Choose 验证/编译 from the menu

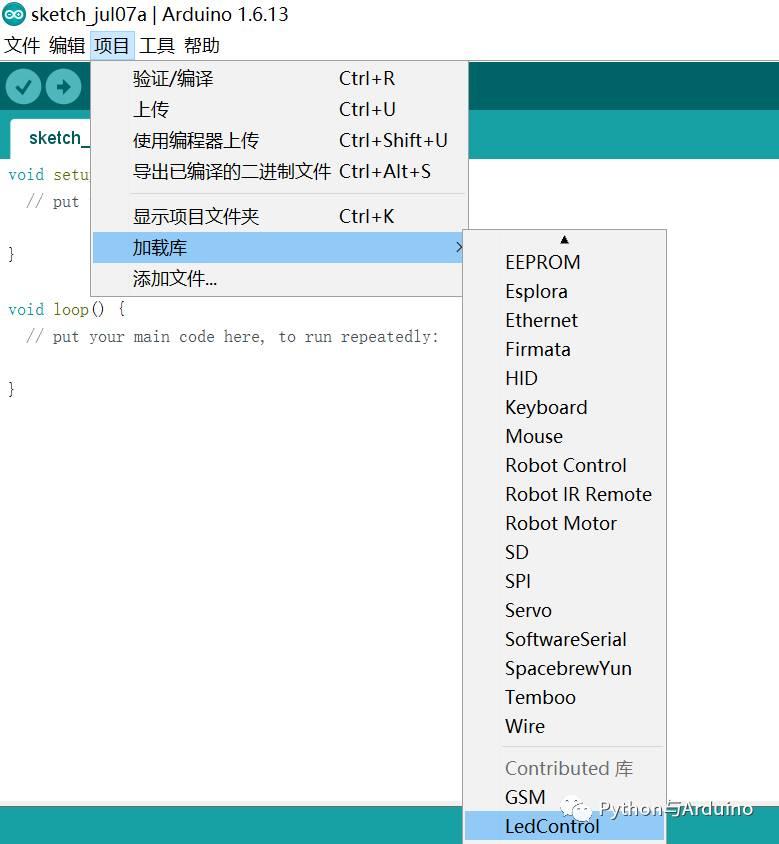coord(277,79)
